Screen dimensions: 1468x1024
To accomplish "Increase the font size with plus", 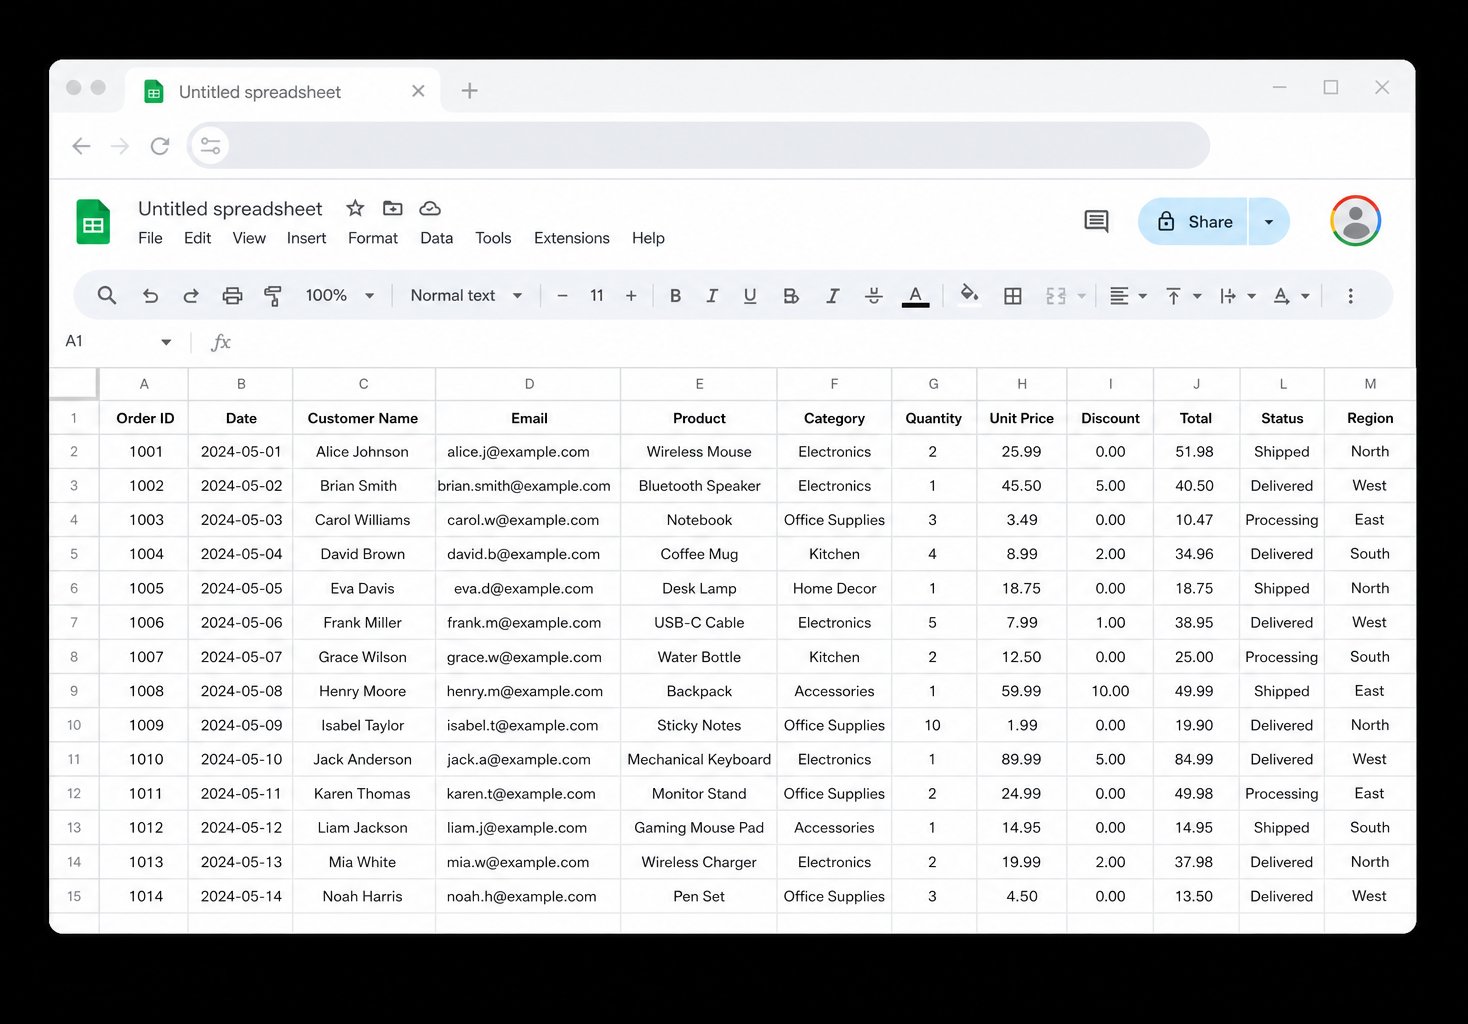I will [631, 295].
